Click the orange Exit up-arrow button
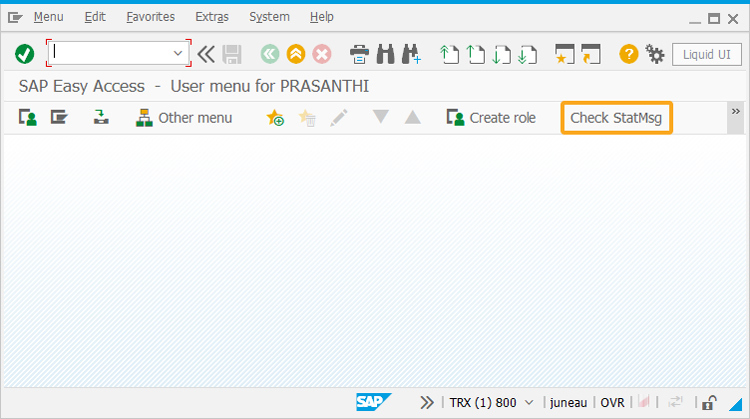This screenshot has width=750, height=419. tap(296, 54)
